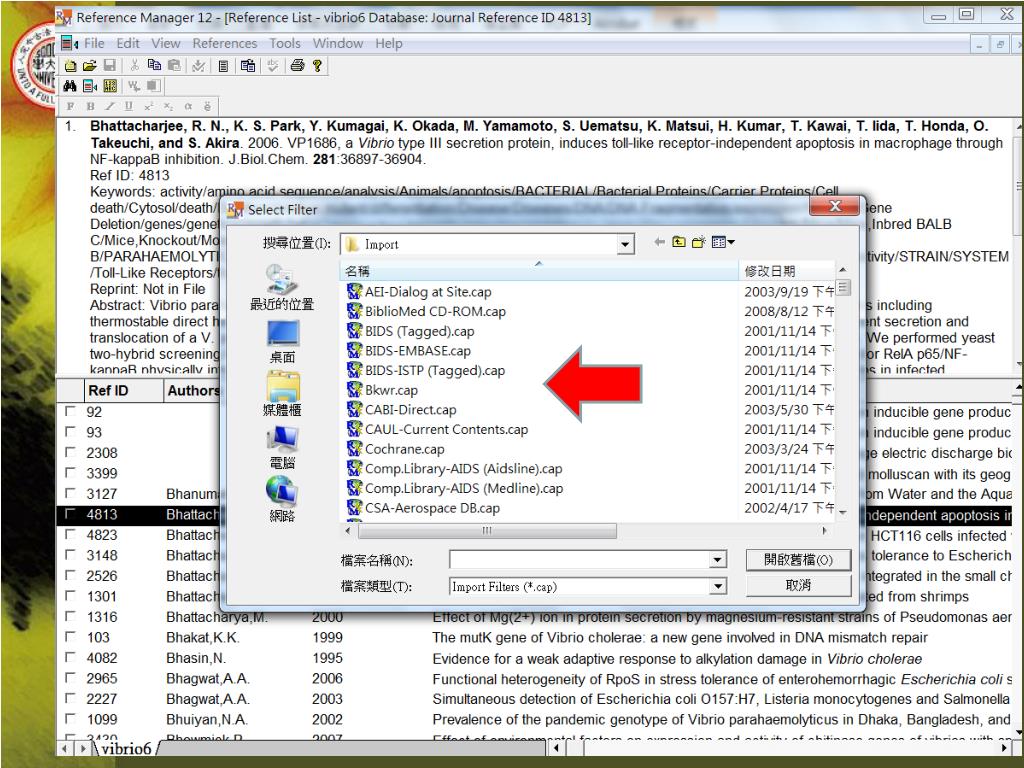Click the mark reference checkmark-arrow icon
This screenshot has height=768, width=1024.
click(199, 65)
